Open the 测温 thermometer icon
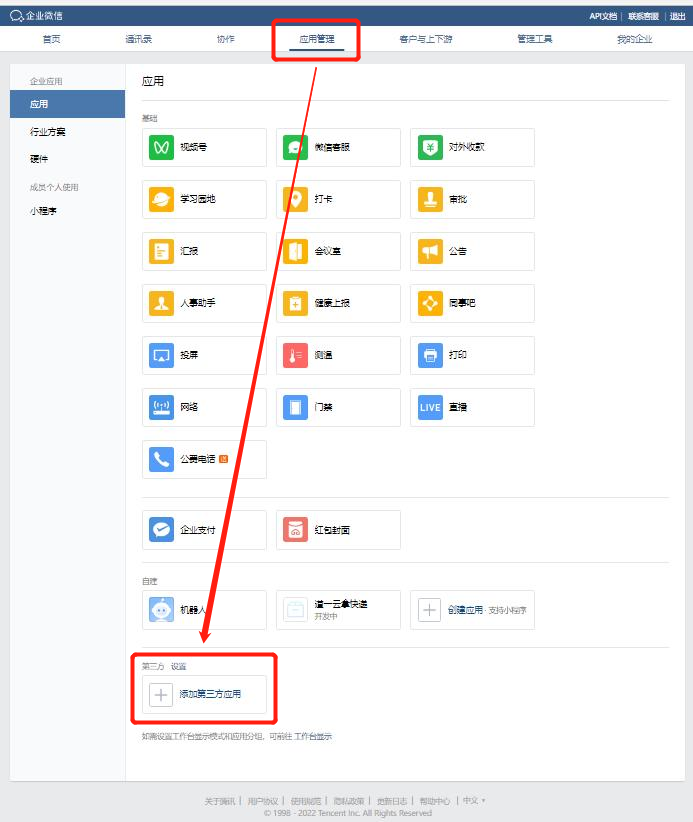Image resolution: width=693 pixels, height=822 pixels. 295,355
